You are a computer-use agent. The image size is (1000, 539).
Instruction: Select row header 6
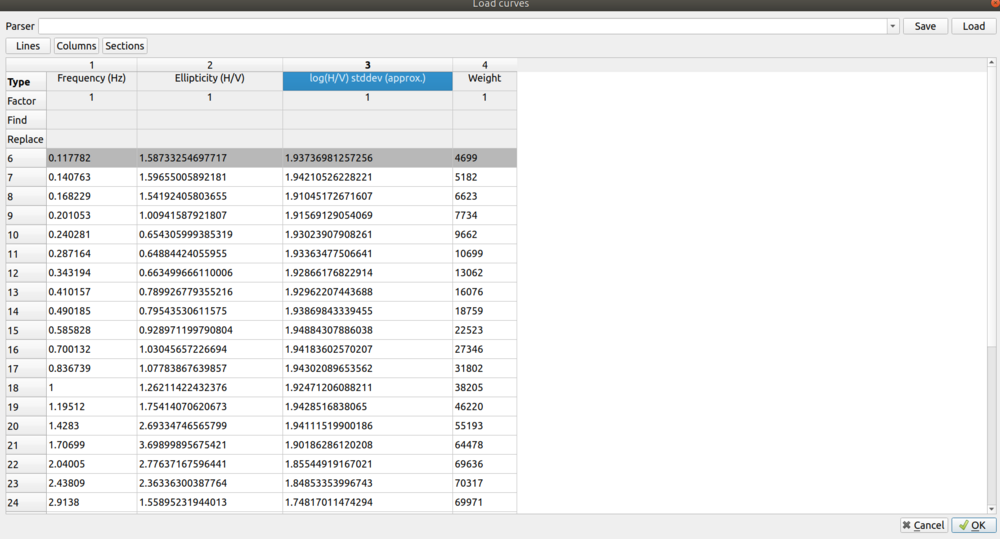[26, 158]
